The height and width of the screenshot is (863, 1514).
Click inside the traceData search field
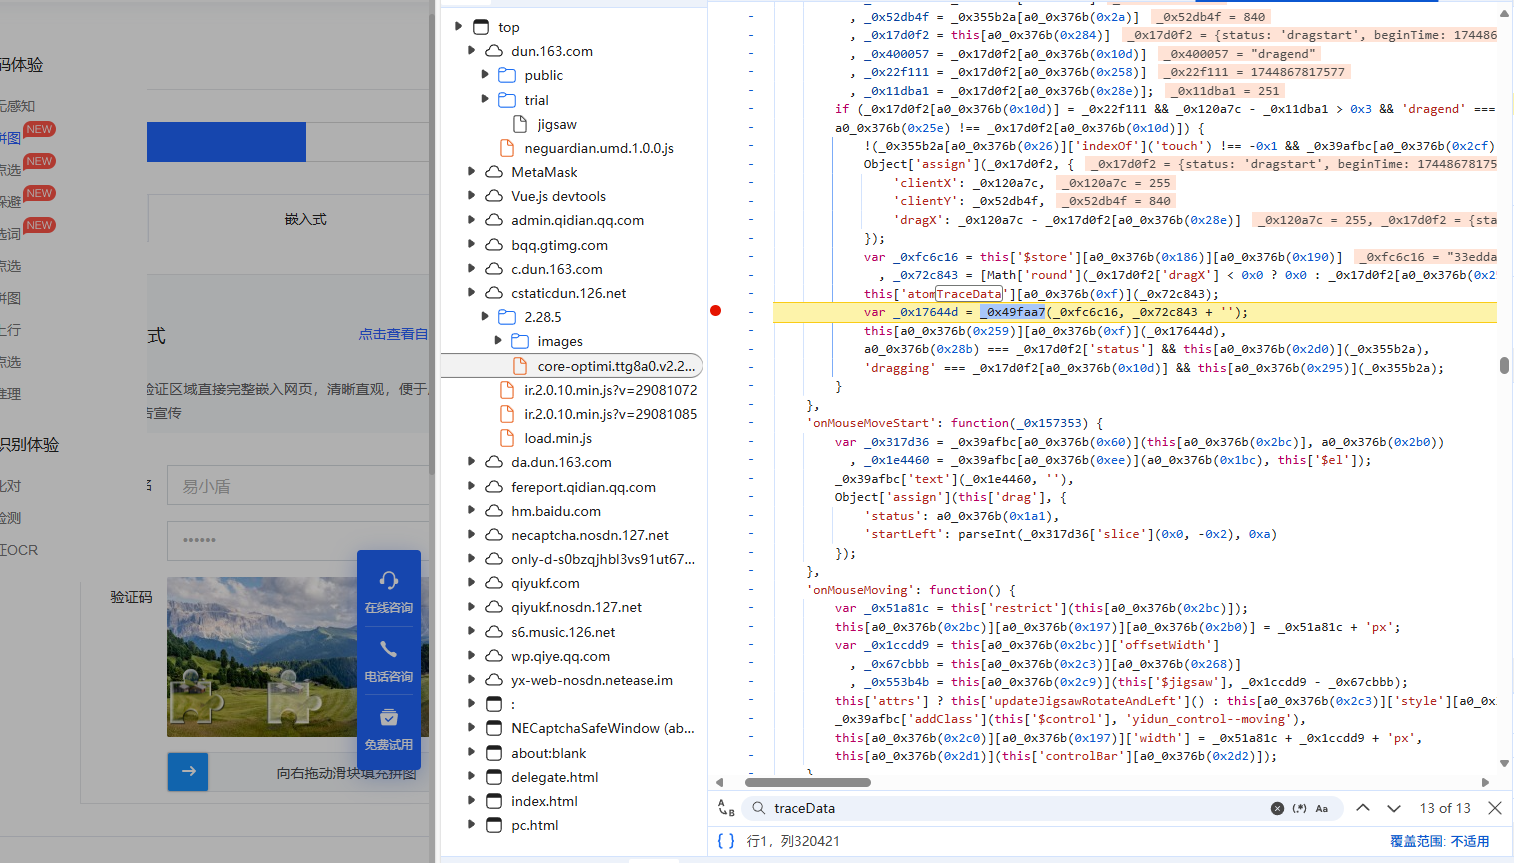pos(1000,808)
